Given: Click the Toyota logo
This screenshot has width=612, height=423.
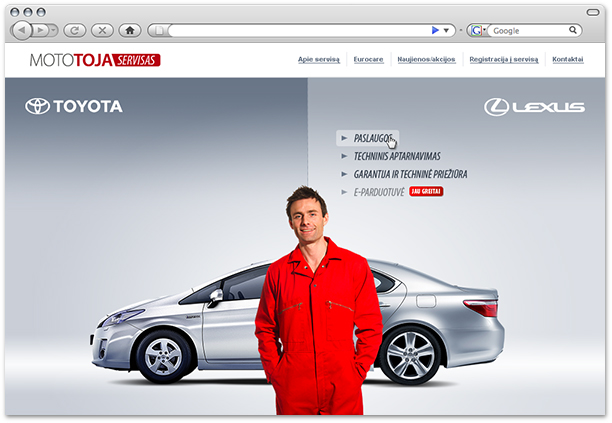Looking at the screenshot, I should [x=74, y=106].
